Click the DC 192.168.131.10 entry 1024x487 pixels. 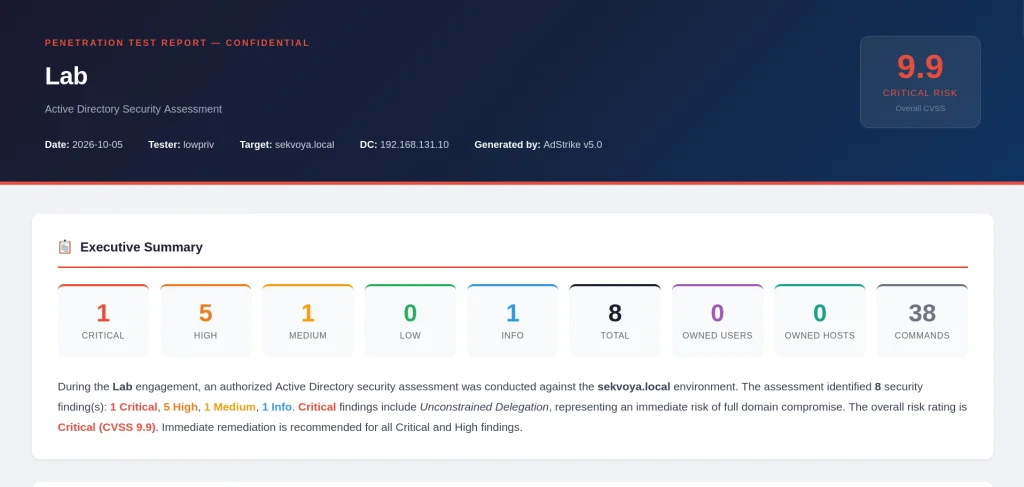click(404, 144)
